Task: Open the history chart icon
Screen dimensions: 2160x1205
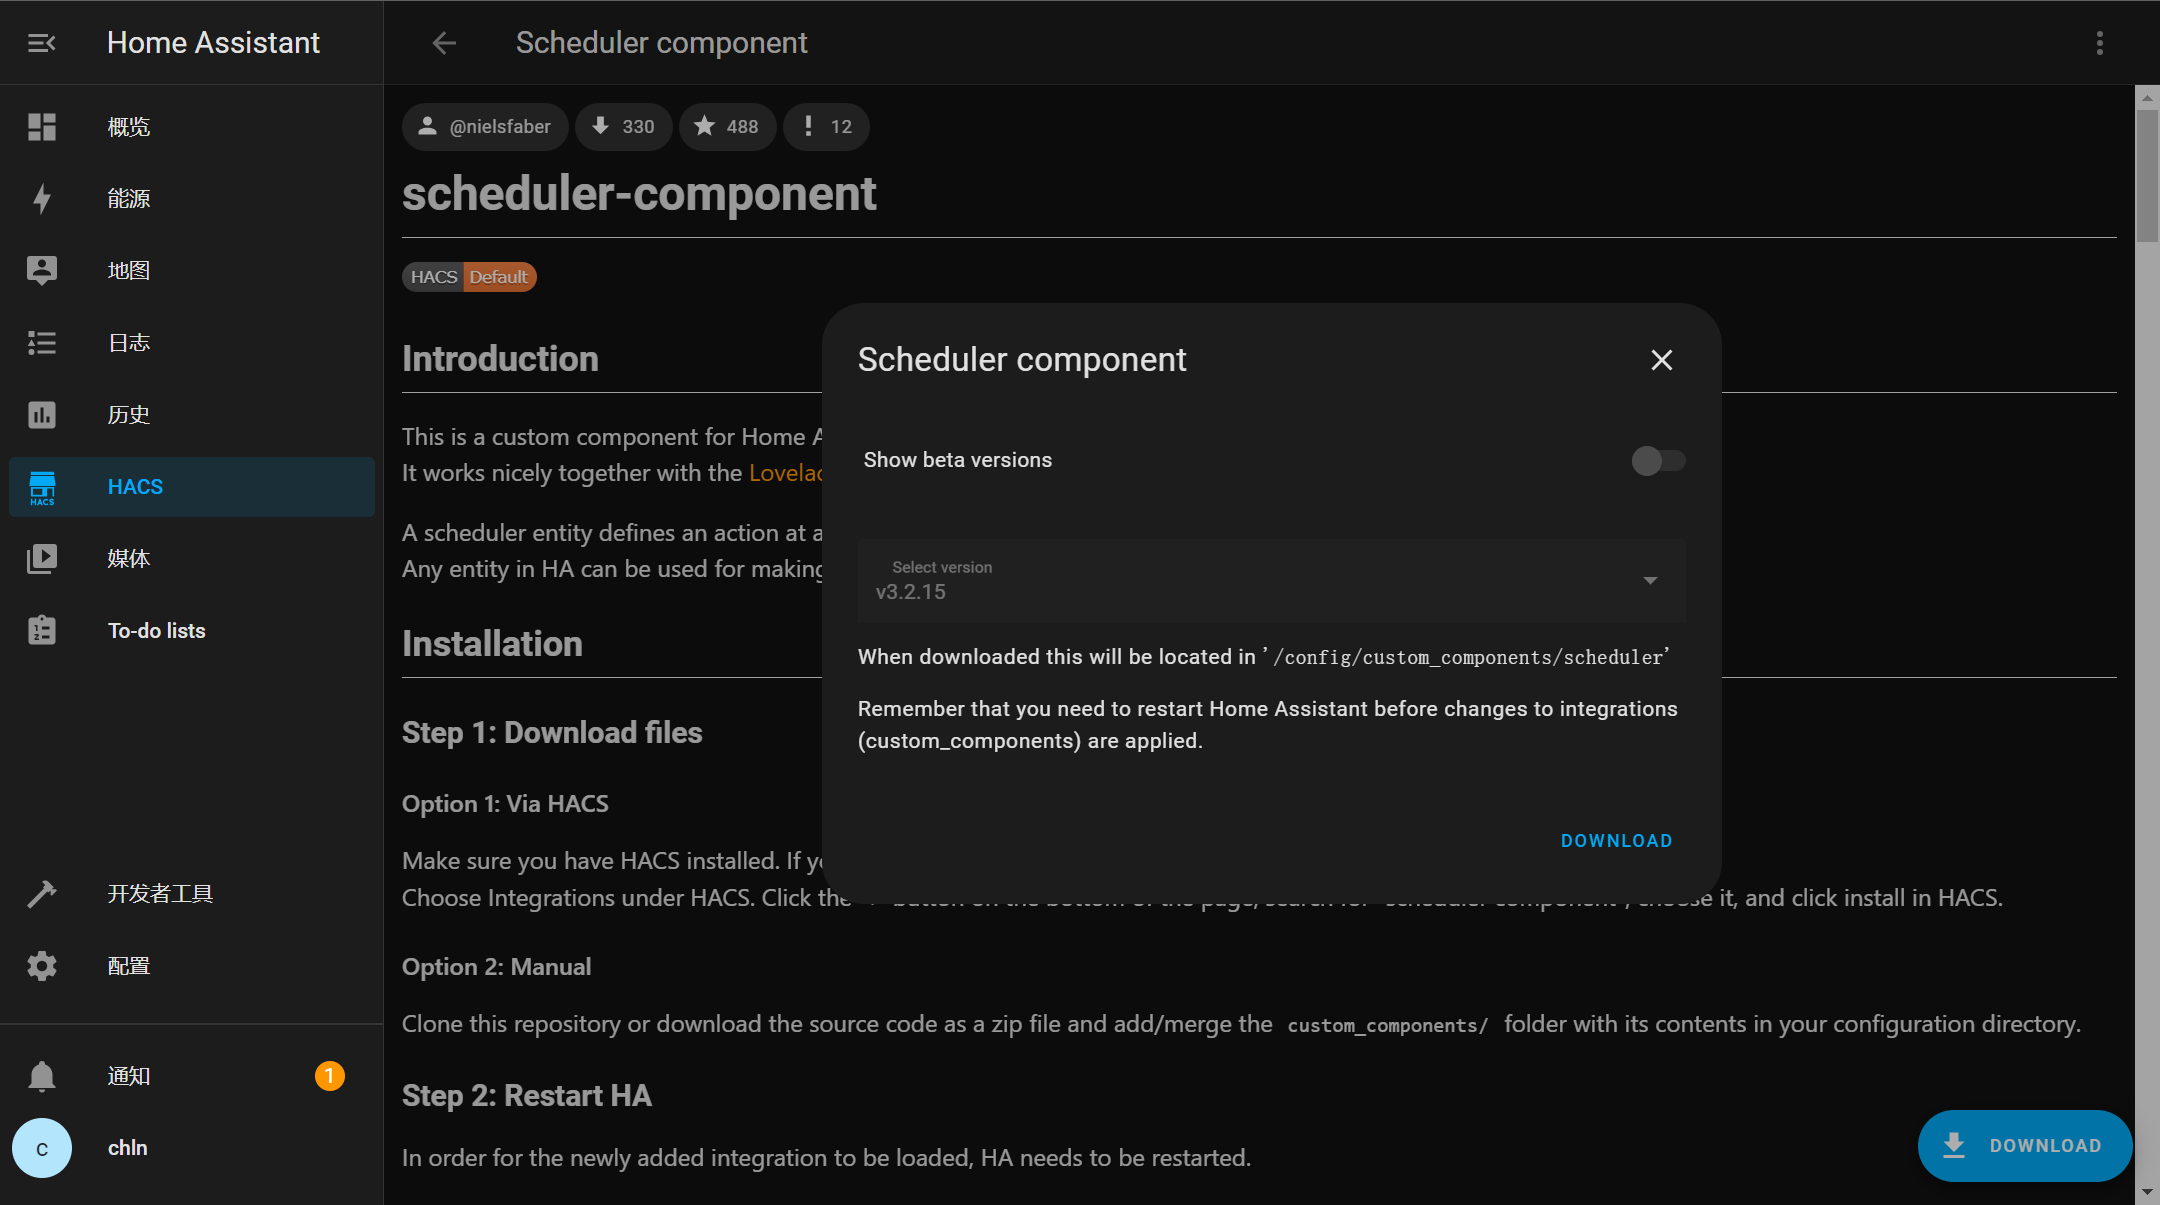Action: coord(41,415)
